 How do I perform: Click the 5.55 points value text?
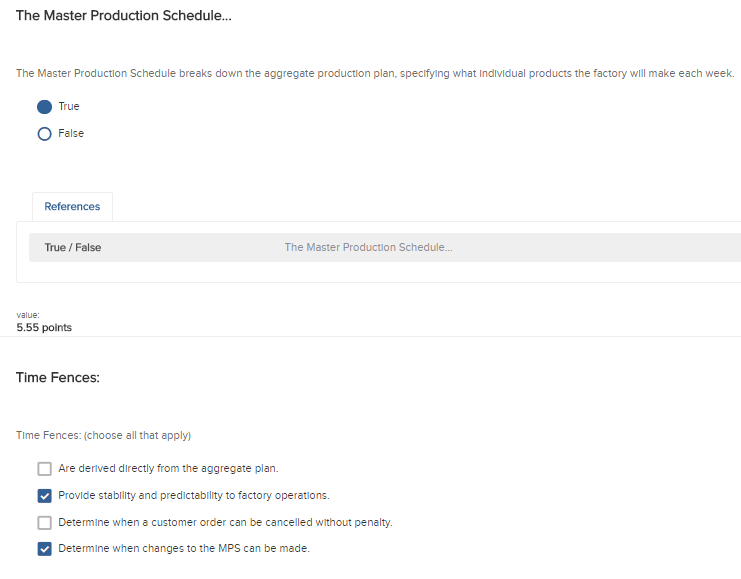point(44,328)
